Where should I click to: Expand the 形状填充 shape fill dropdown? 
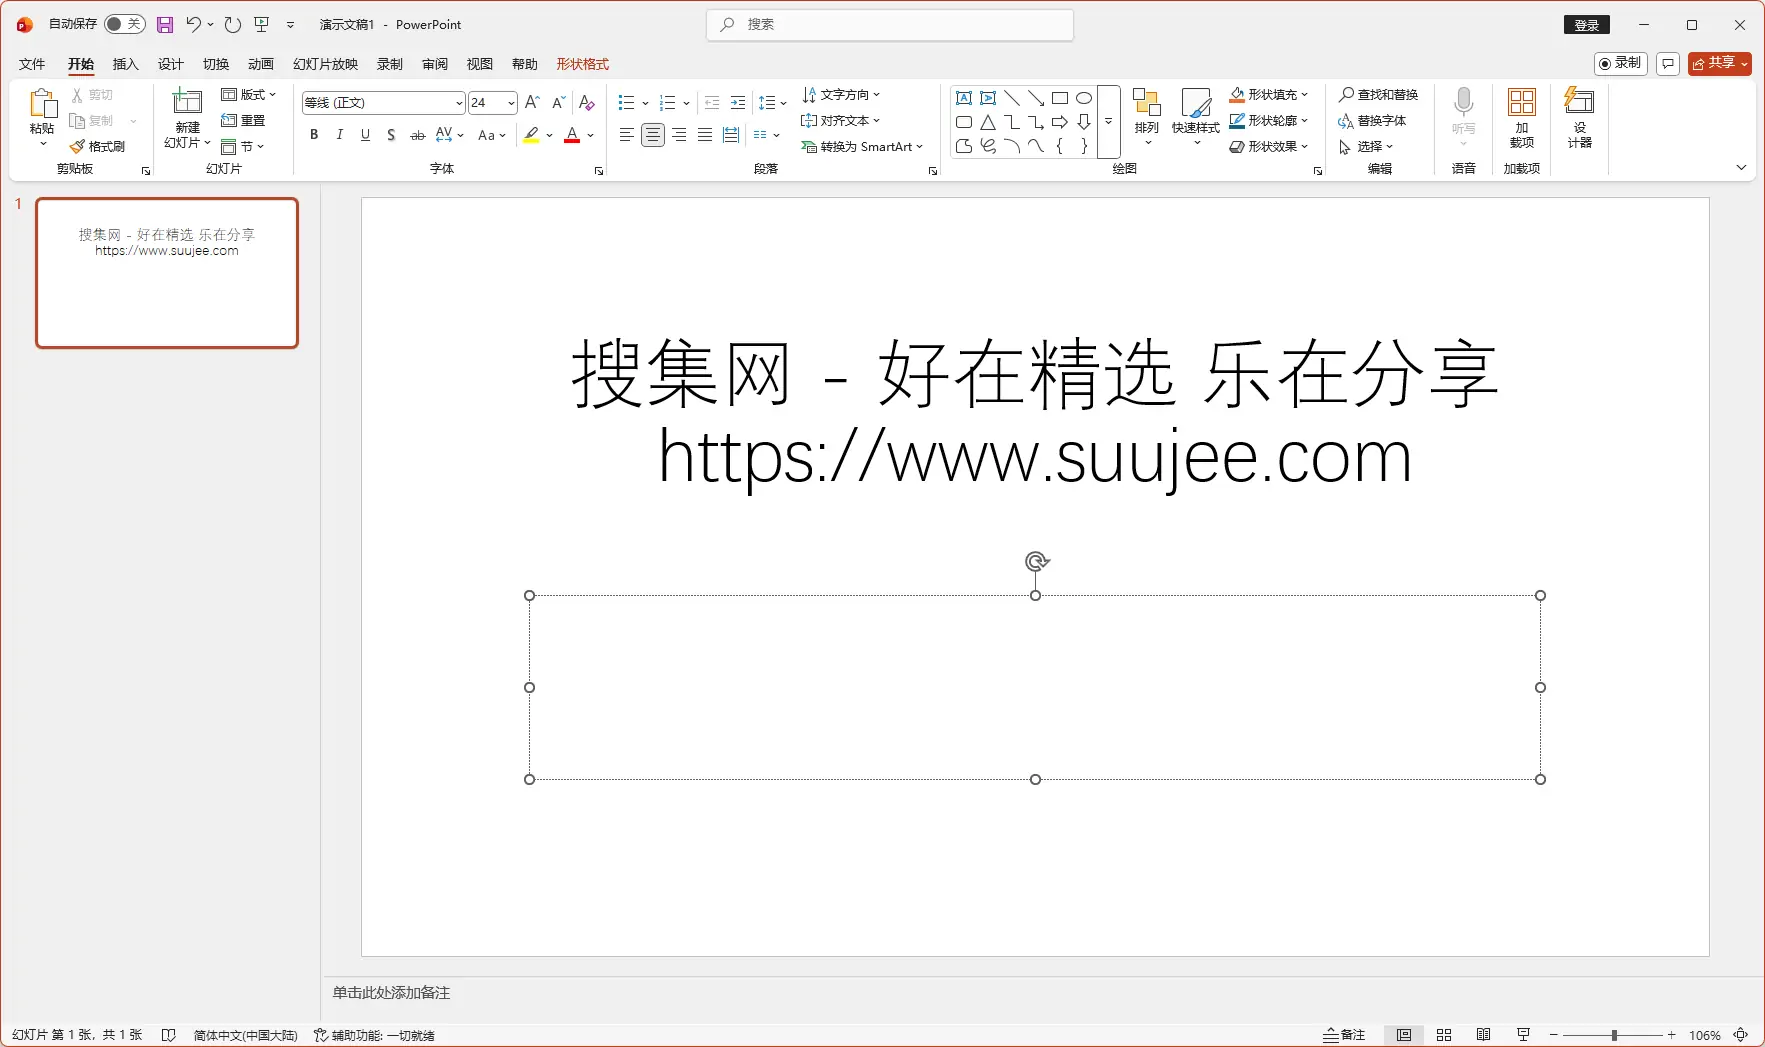coord(1305,95)
